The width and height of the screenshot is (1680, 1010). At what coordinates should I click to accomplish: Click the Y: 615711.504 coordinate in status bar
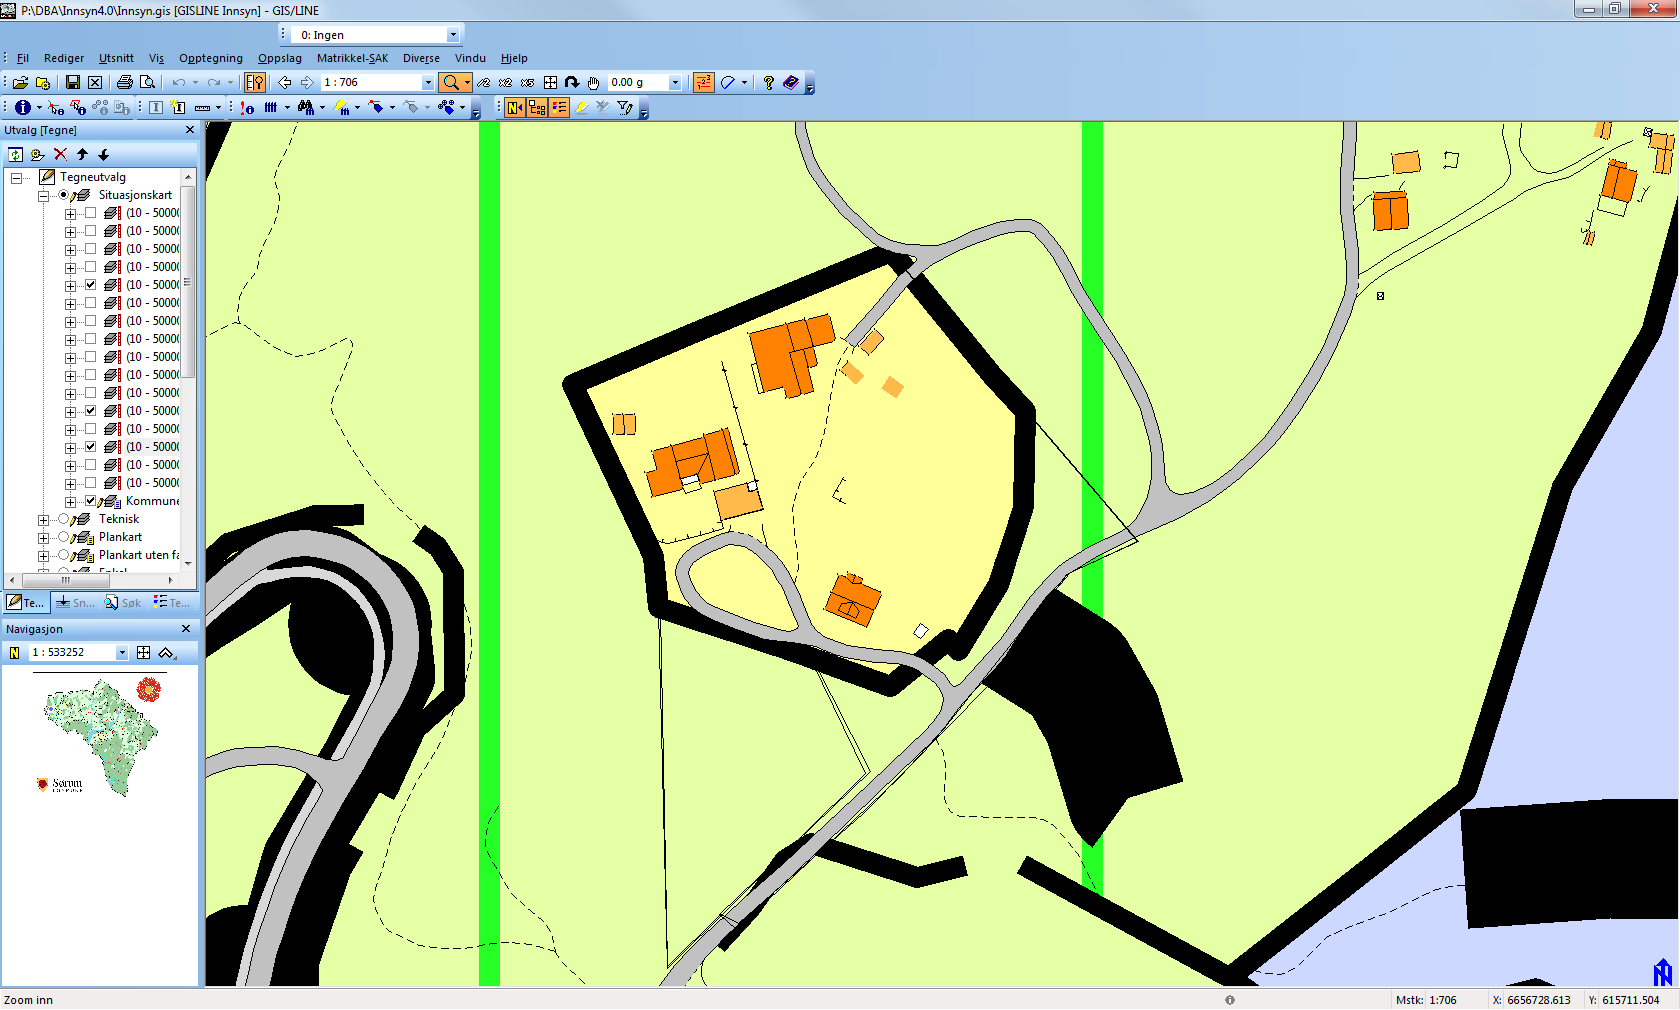1624,1000
